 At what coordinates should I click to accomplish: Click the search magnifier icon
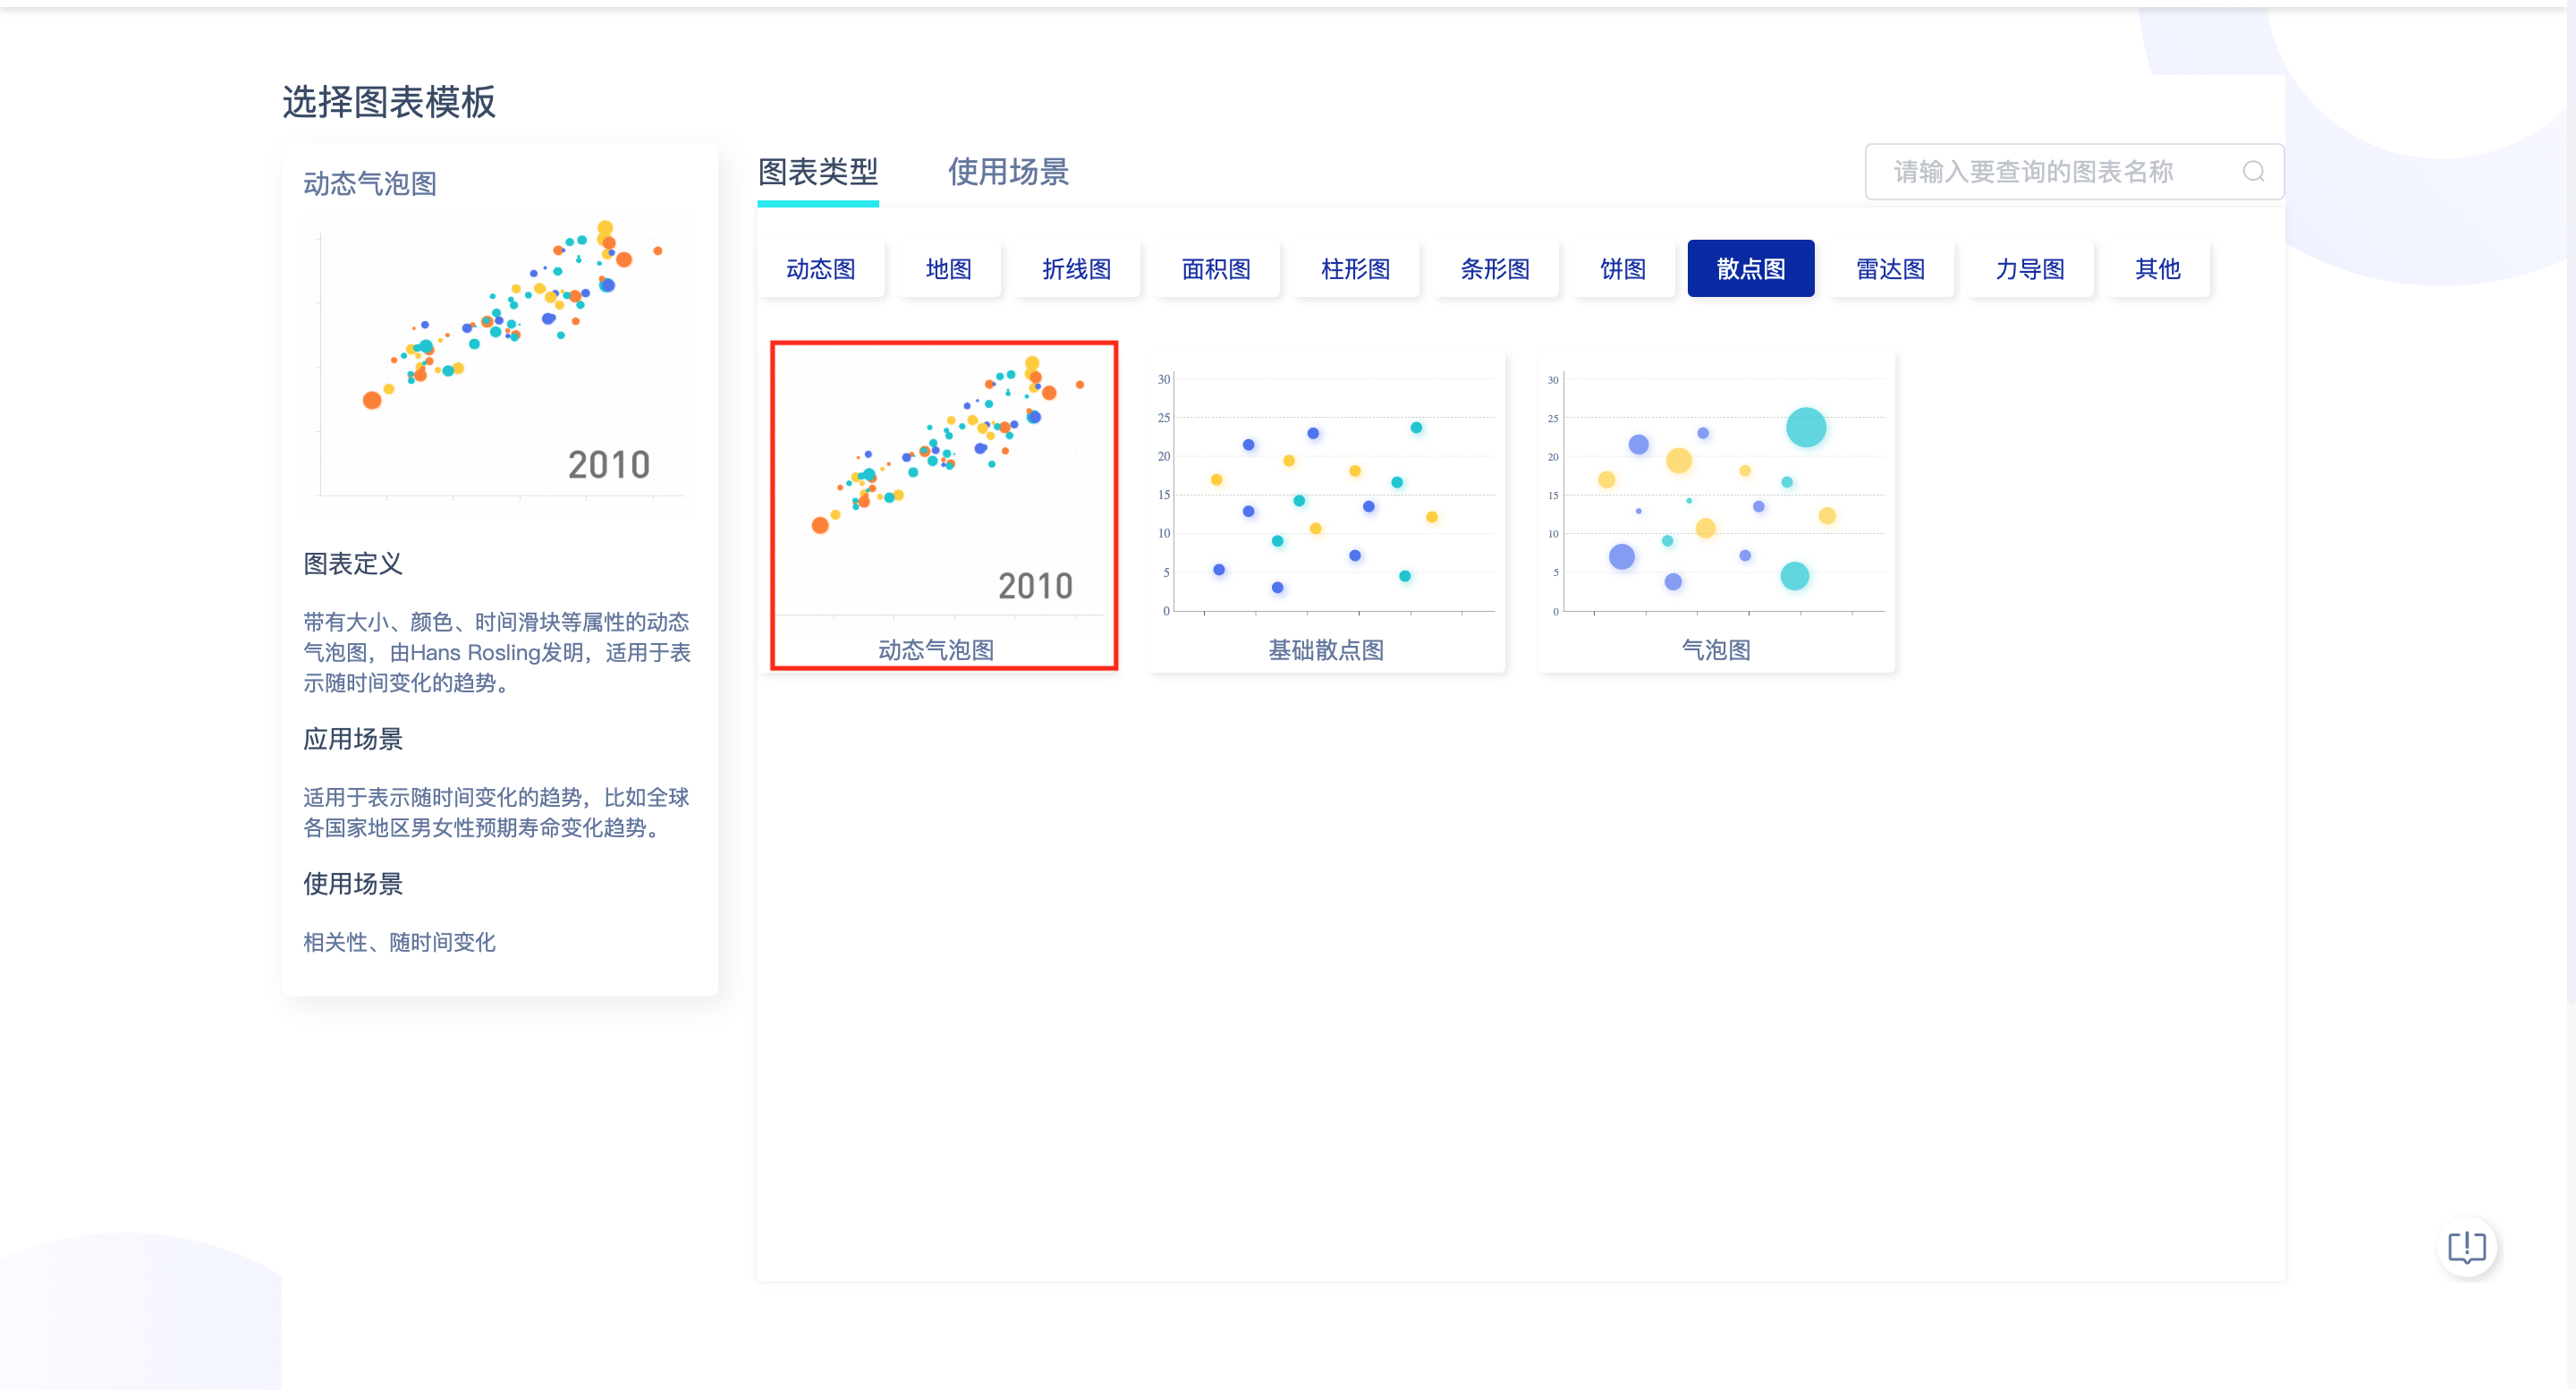pyautogui.click(x=2253, y=172)
